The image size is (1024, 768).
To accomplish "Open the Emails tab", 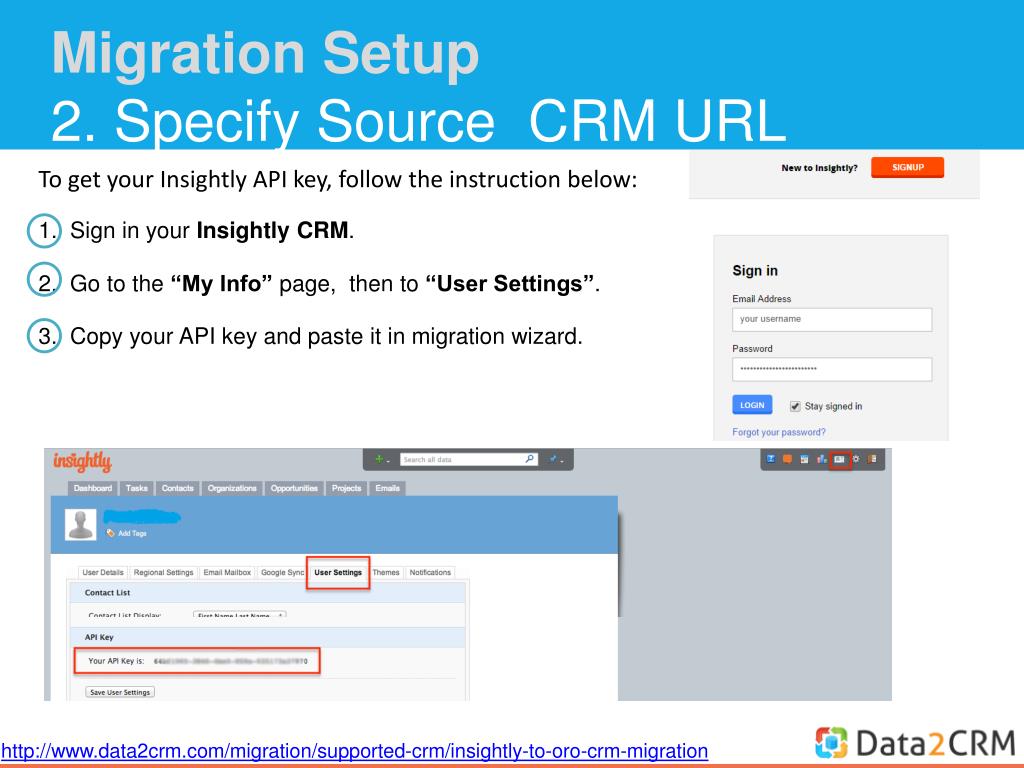I will coord(387,488).
